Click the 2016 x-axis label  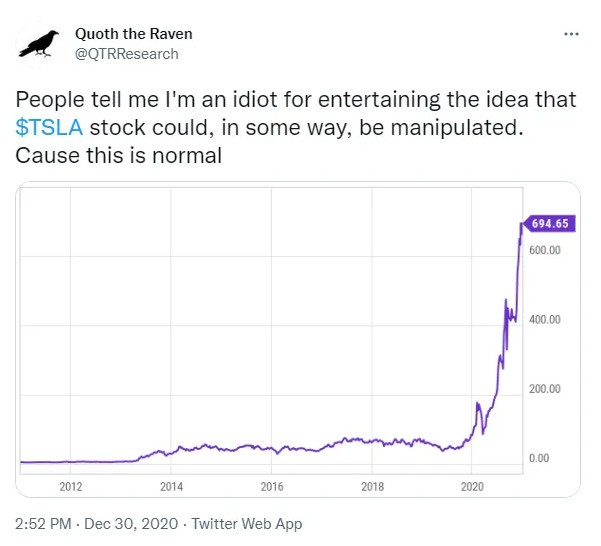pos(272,487)
